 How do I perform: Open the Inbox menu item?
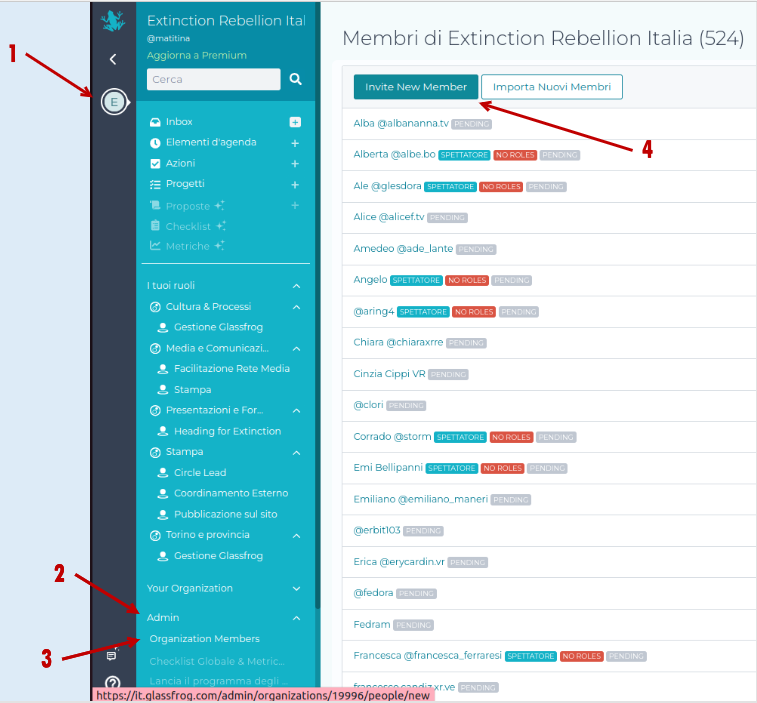(179, 122)
